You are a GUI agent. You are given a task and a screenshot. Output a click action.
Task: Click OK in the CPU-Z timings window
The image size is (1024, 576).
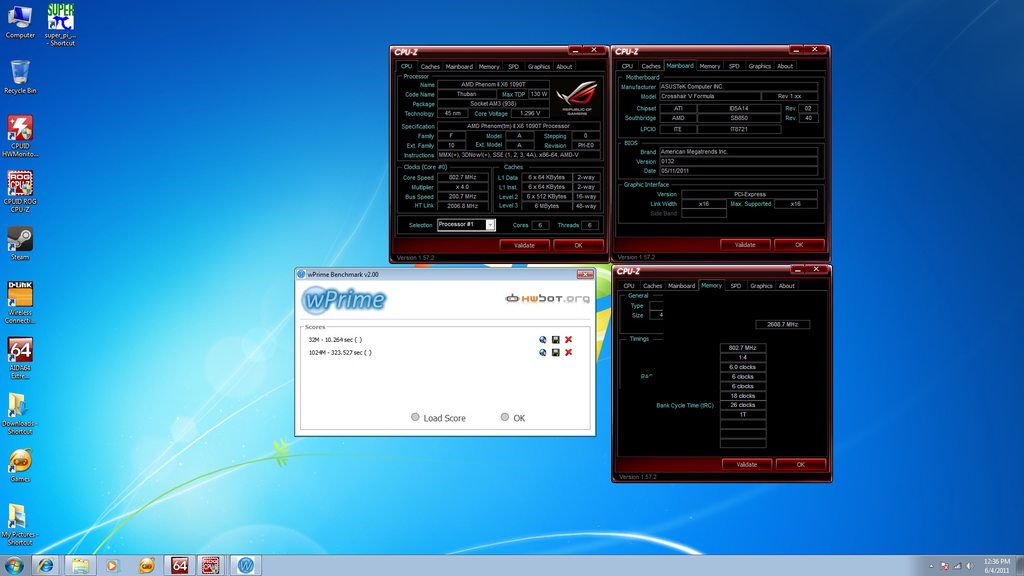tap(801, 464)
